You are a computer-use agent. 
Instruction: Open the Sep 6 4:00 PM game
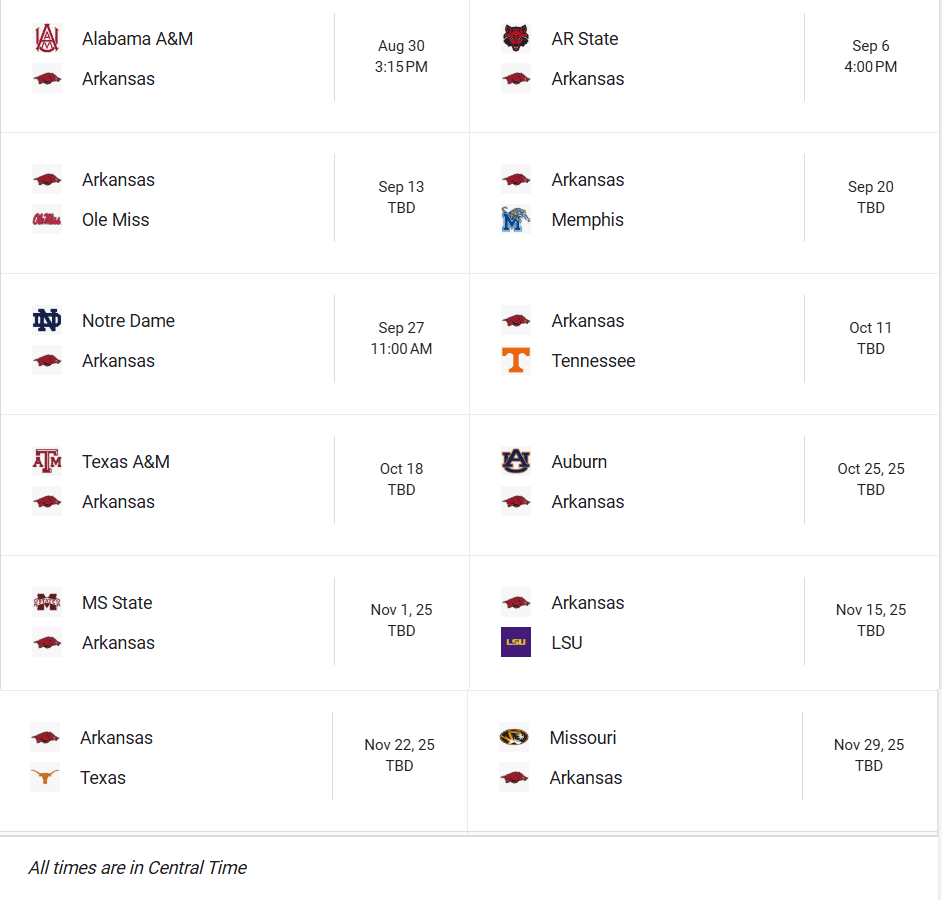tap(870, 57)
